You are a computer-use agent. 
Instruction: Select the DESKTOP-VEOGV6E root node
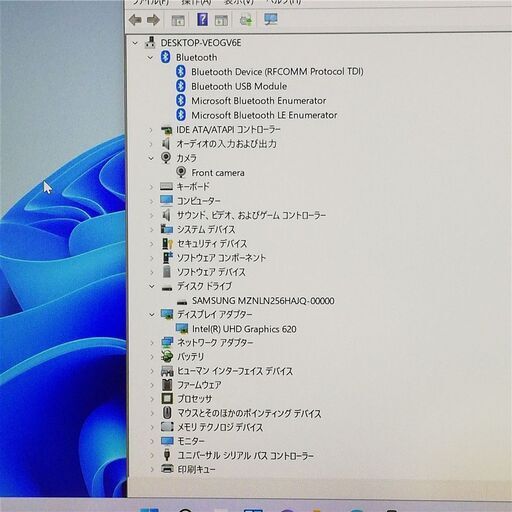point(201,43)
